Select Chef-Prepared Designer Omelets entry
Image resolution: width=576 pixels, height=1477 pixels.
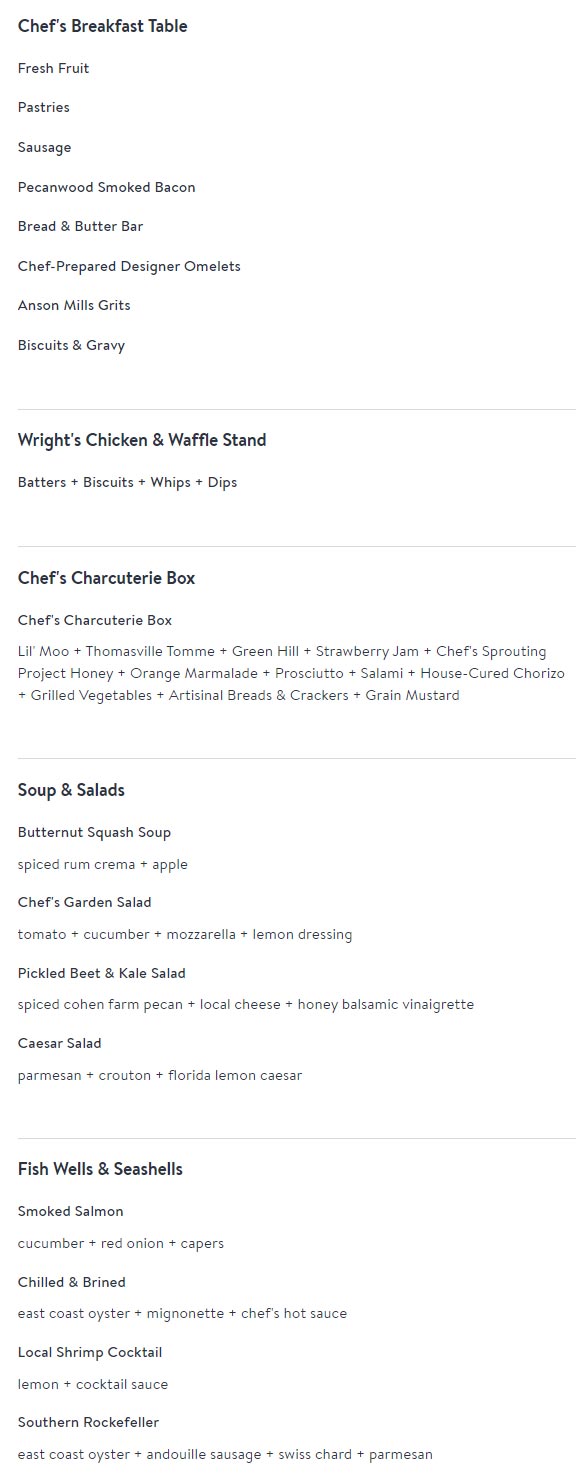pos(129,266)
